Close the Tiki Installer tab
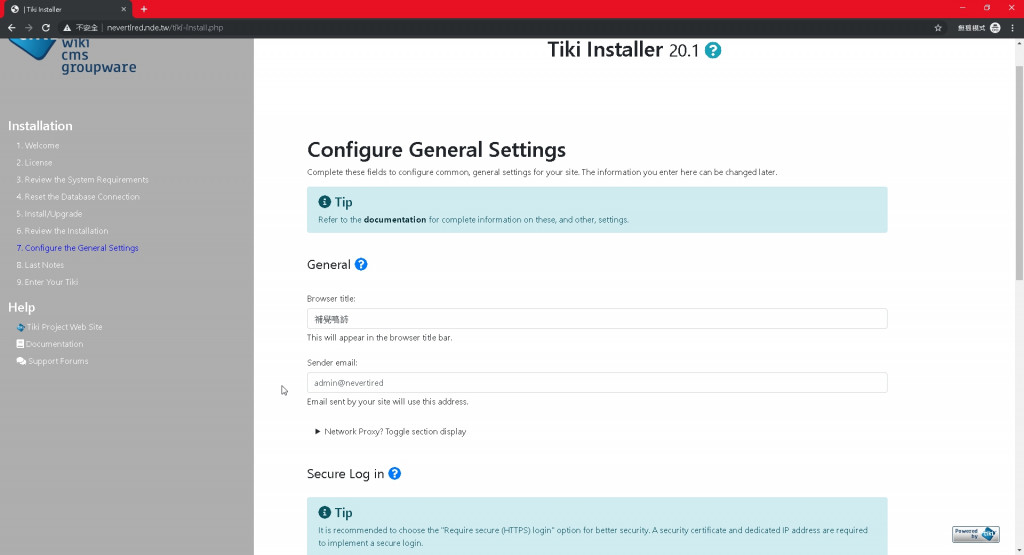This screenshot has width=1024, height=555. (123, 9)
